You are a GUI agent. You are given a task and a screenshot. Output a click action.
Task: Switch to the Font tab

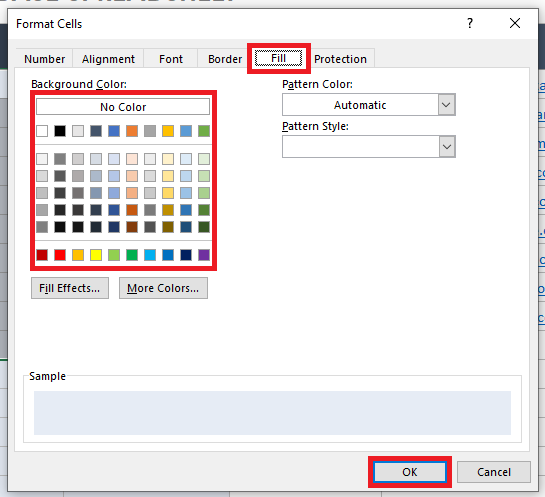171,59
